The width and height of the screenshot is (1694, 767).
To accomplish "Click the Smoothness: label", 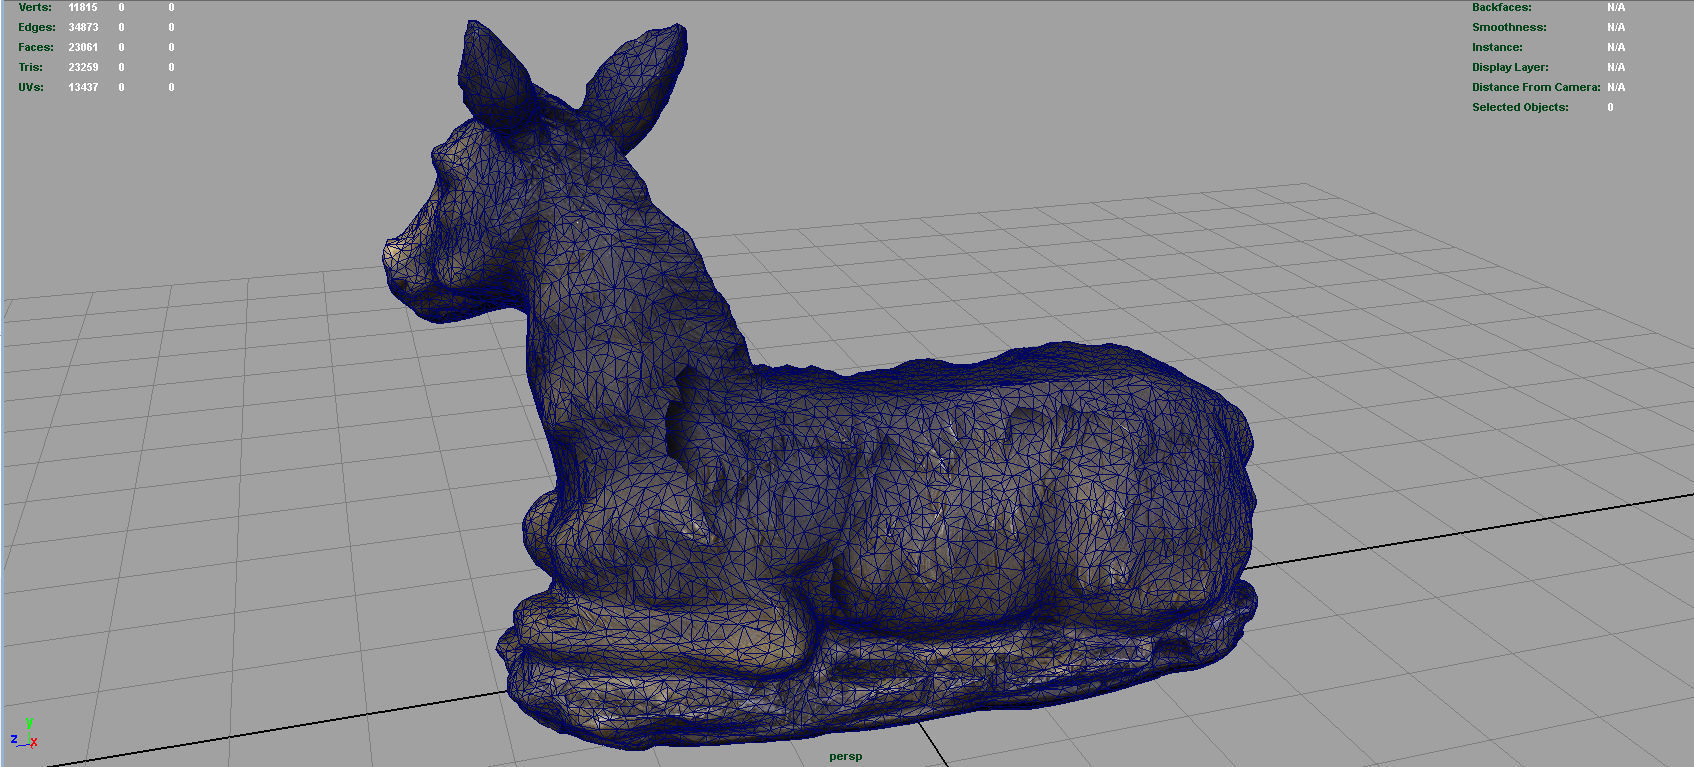I will tap(1509, 27).
